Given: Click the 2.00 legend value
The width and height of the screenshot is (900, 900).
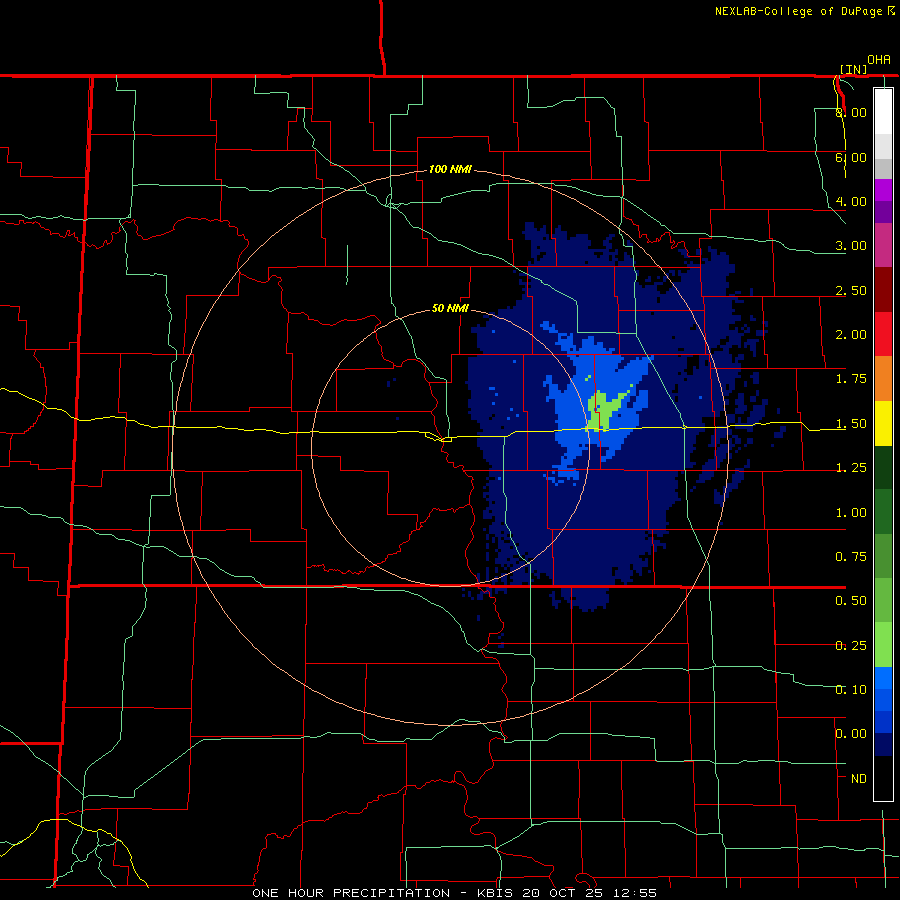Looking at the screenshot, I should coord(851,335).
